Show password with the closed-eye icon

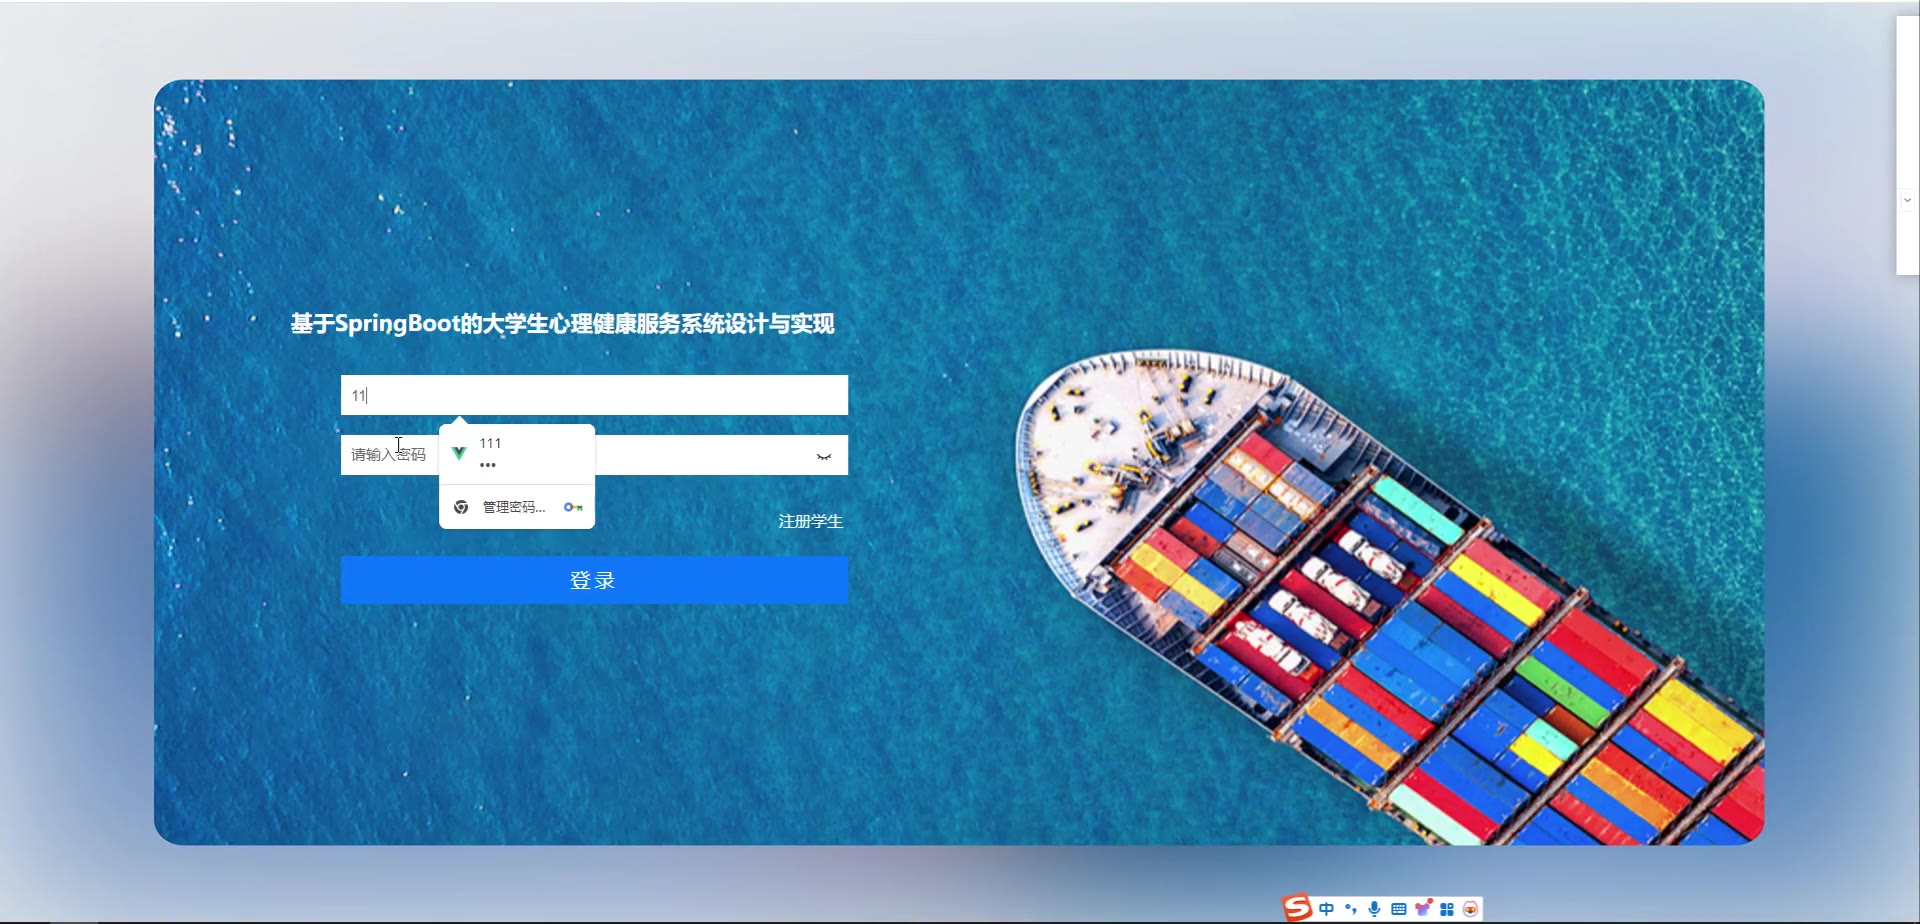click(824, 456)
